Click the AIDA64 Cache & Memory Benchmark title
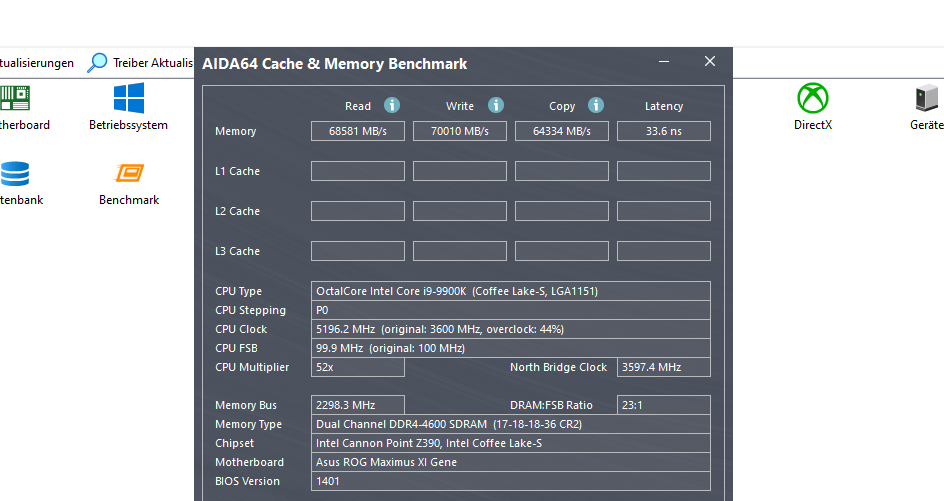Viewport: 944px width, 501px height. tap(334, 64)
